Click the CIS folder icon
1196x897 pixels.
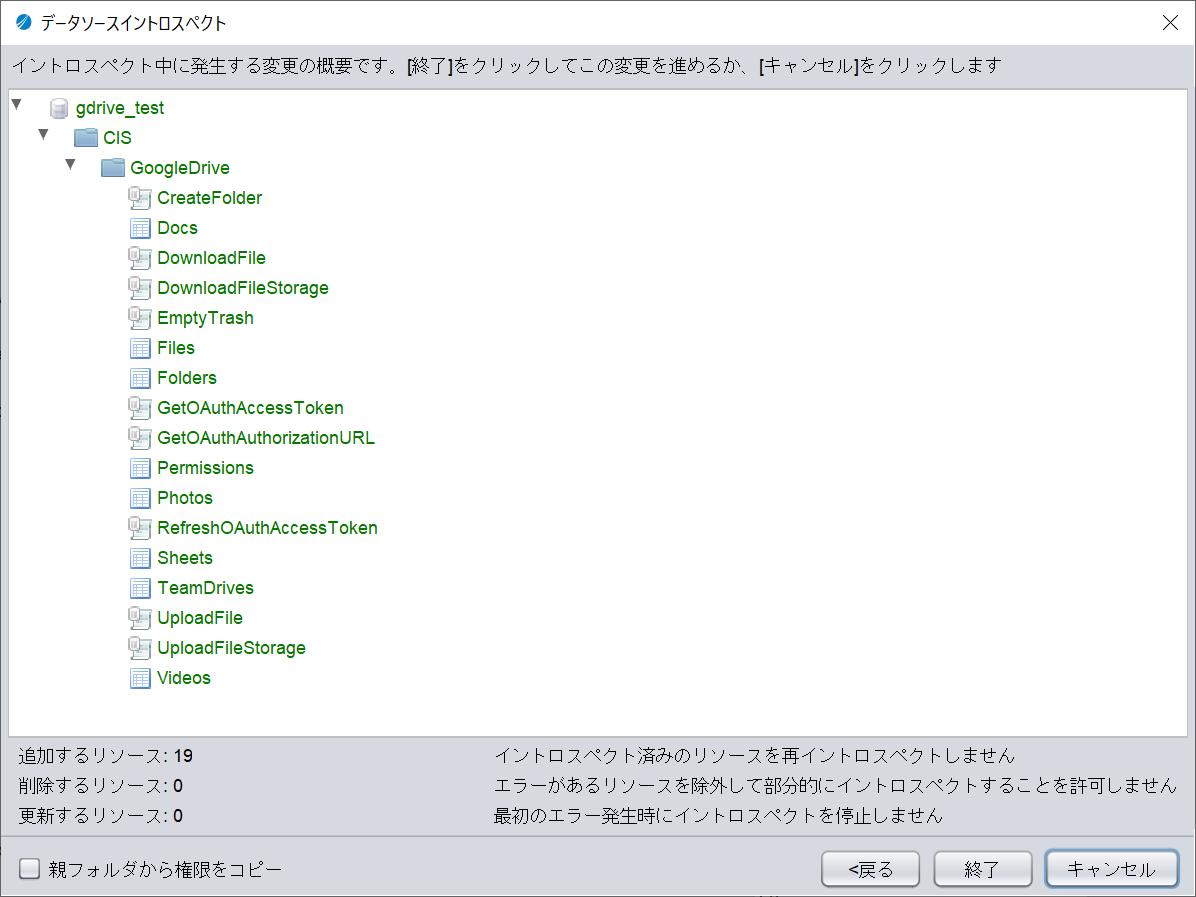pos(86,138)
